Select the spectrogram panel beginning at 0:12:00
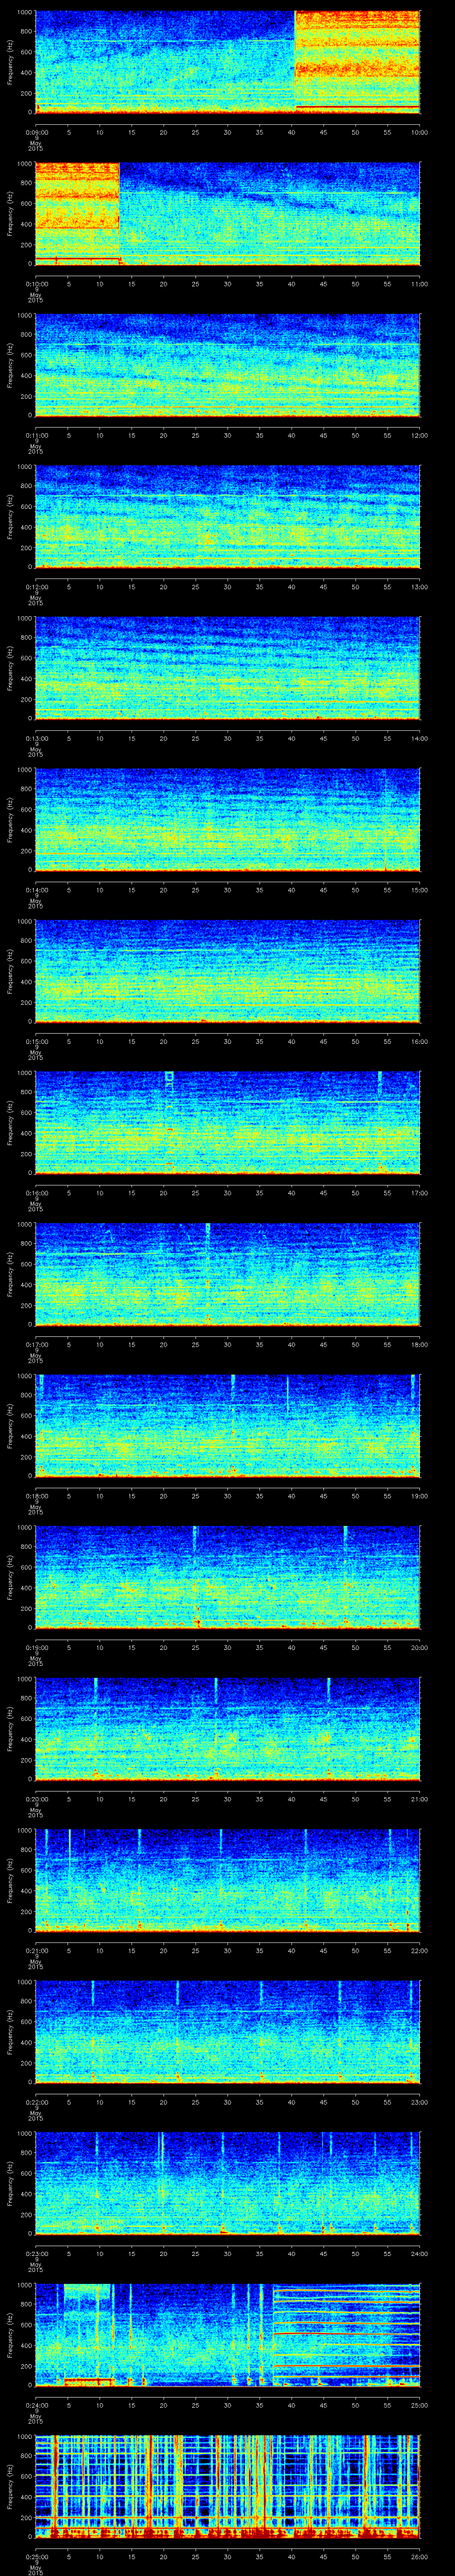Image resolution: width=455 pixels, height=2576 pixels. [228, 516]
